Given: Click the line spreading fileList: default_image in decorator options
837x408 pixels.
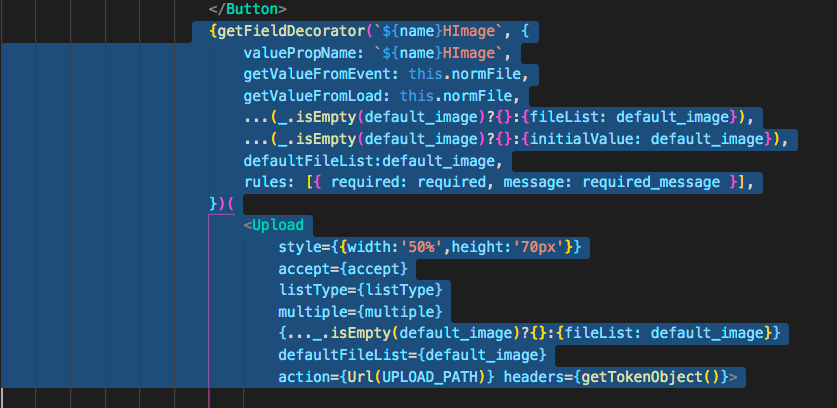Looking at the screenshot, I should click(499, 117).
